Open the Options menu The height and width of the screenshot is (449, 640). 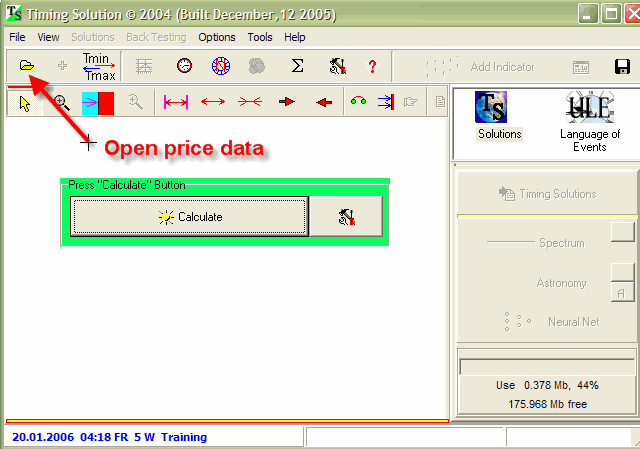[x=217, y=37]
